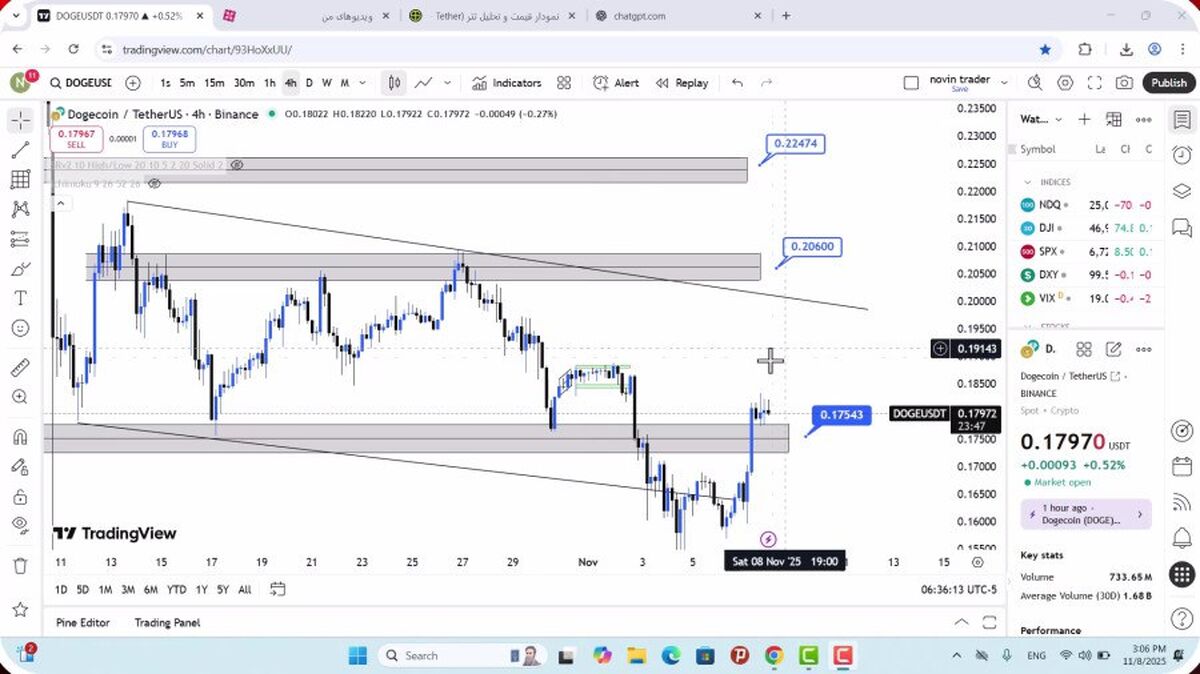Image resolution: width=1200 pixels, height=674 pixels.
Task: Collapse the indicator legend arrow
Action: pyautogui.click(x=59, y=203)
